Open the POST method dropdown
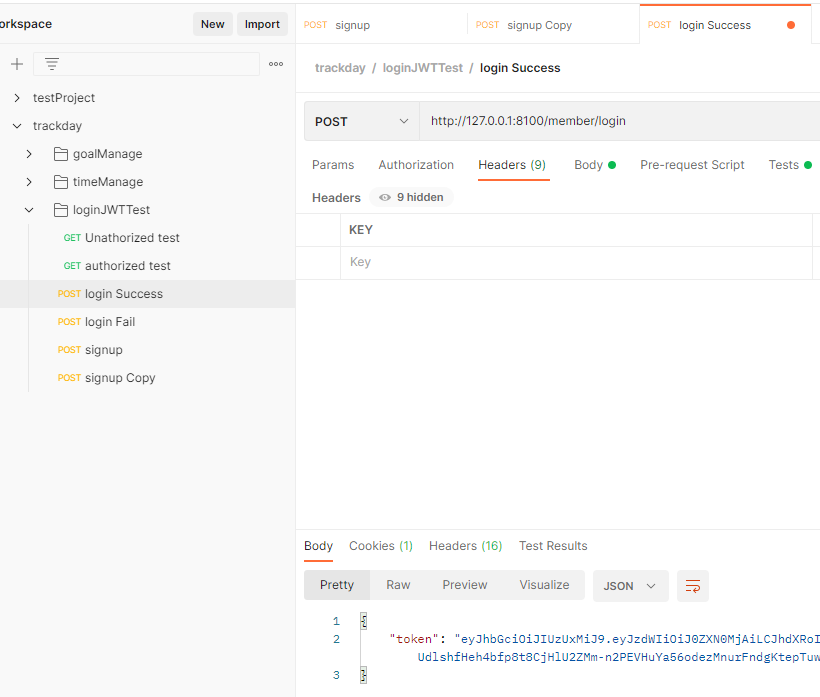Viewport: 820px width, 697px height. click(361, 121)
